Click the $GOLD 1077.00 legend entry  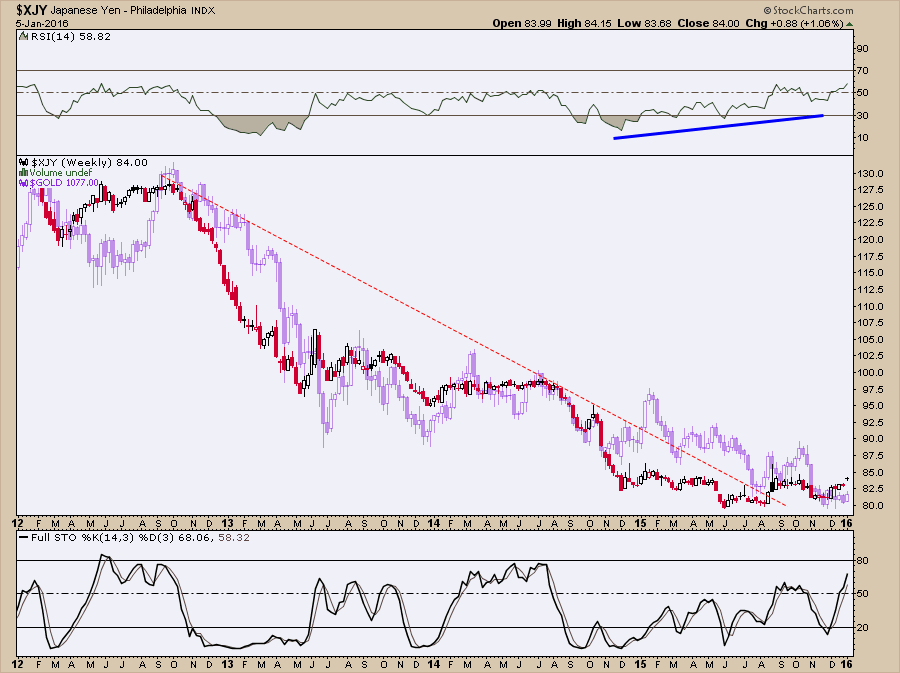(x=64, y=182)
